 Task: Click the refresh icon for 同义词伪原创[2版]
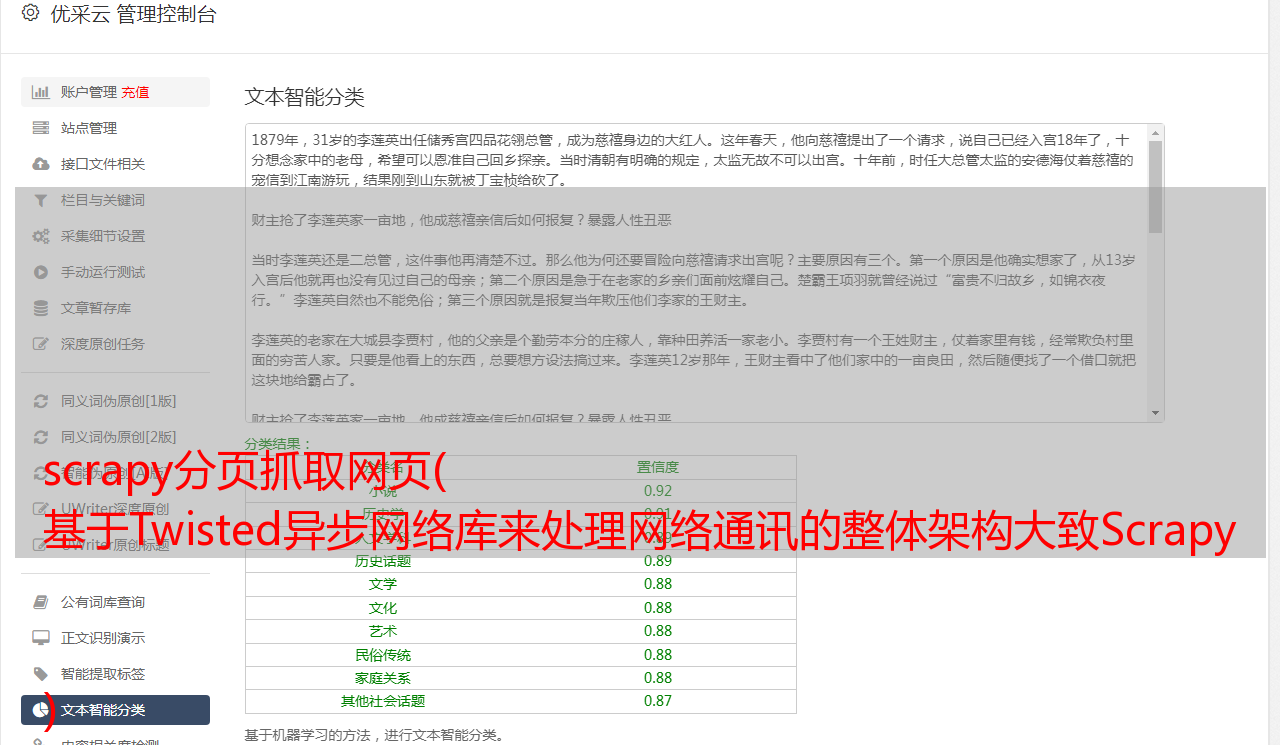41,437
